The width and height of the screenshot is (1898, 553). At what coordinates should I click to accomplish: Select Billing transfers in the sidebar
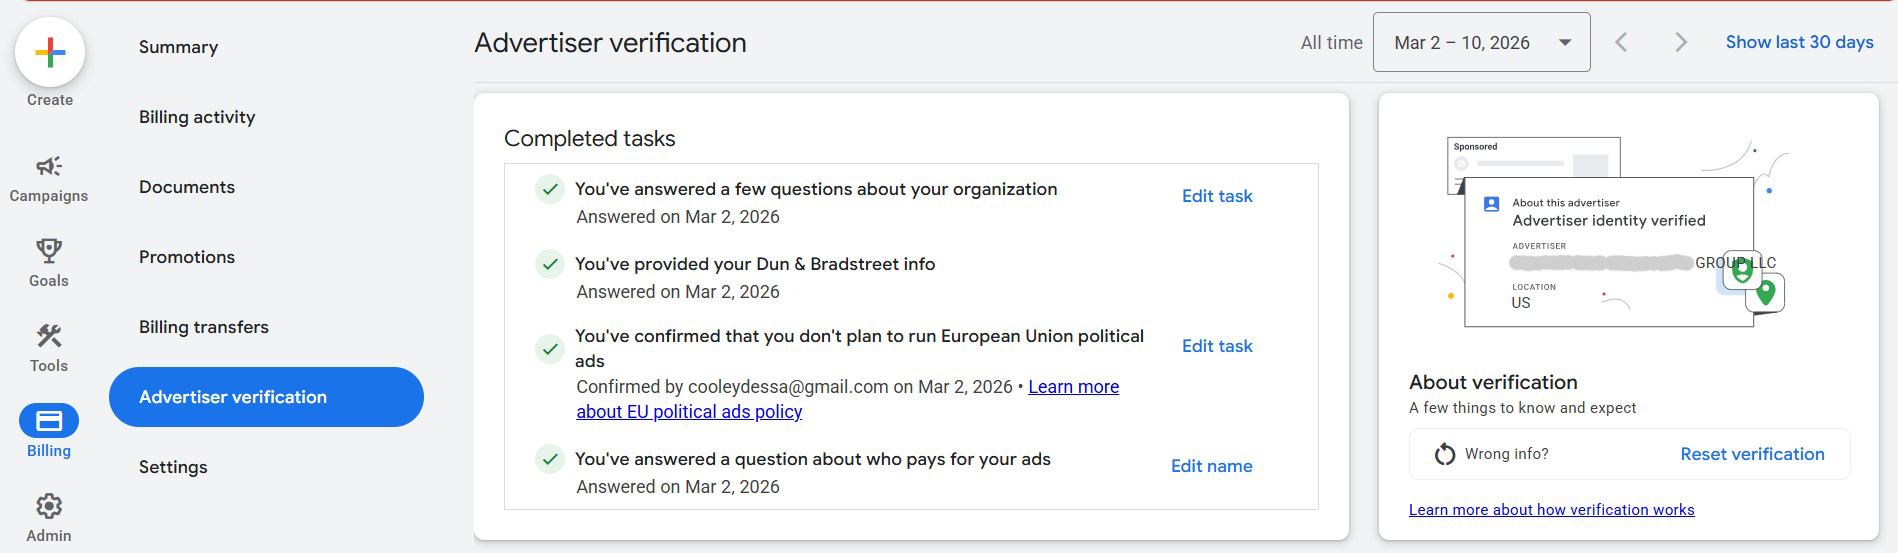pyautogui.click(x=204, y=327)
